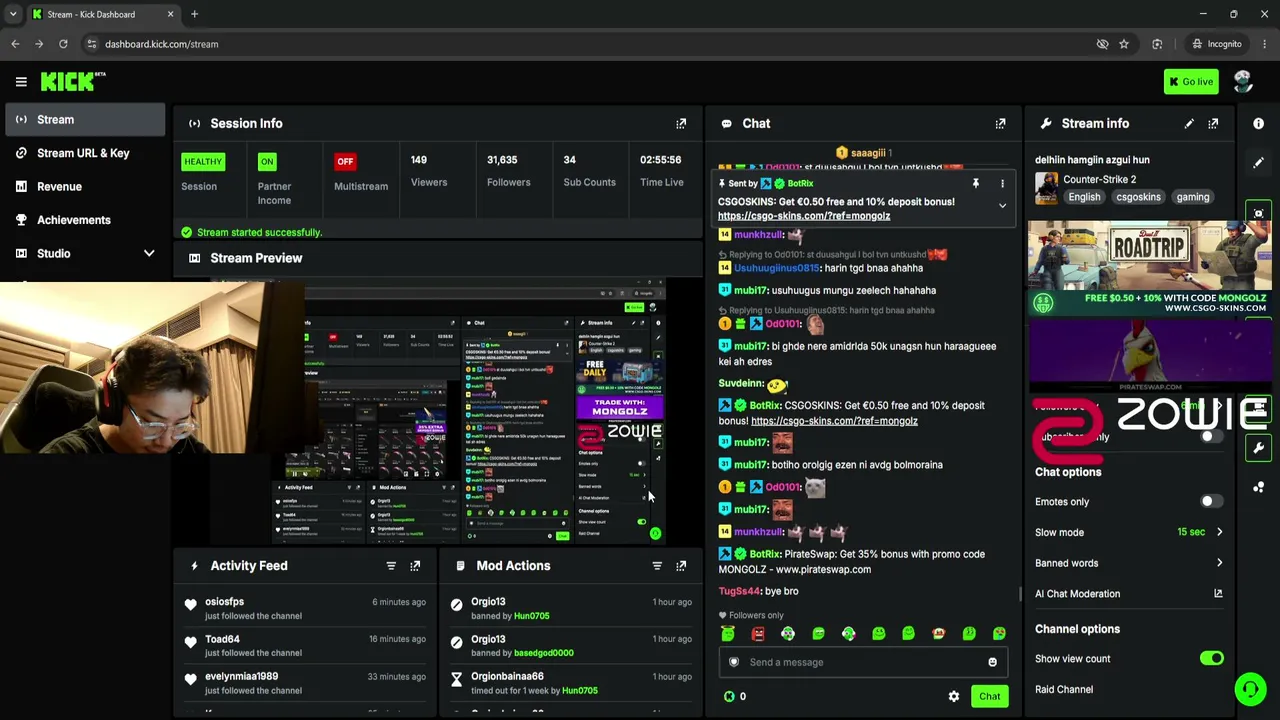Click the Roadtrip CSGO-Skins banner
This screenshot has width=1280, height=720.
[x=1149, y=268]
